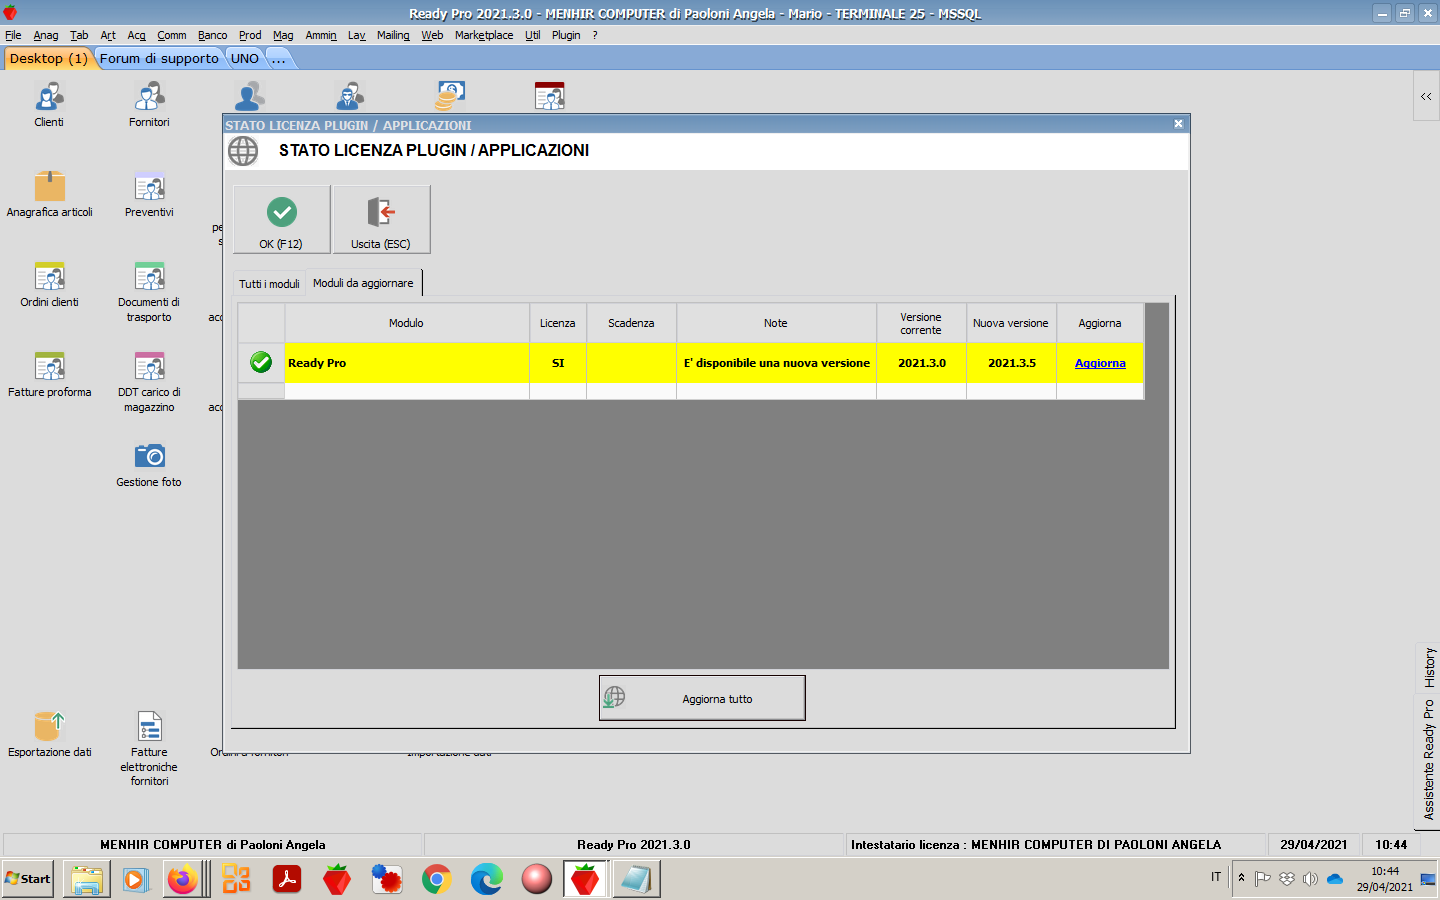Expand the right side panel with chevrons
This screenshot has width=1440, height=900.
click(1426, 96)
